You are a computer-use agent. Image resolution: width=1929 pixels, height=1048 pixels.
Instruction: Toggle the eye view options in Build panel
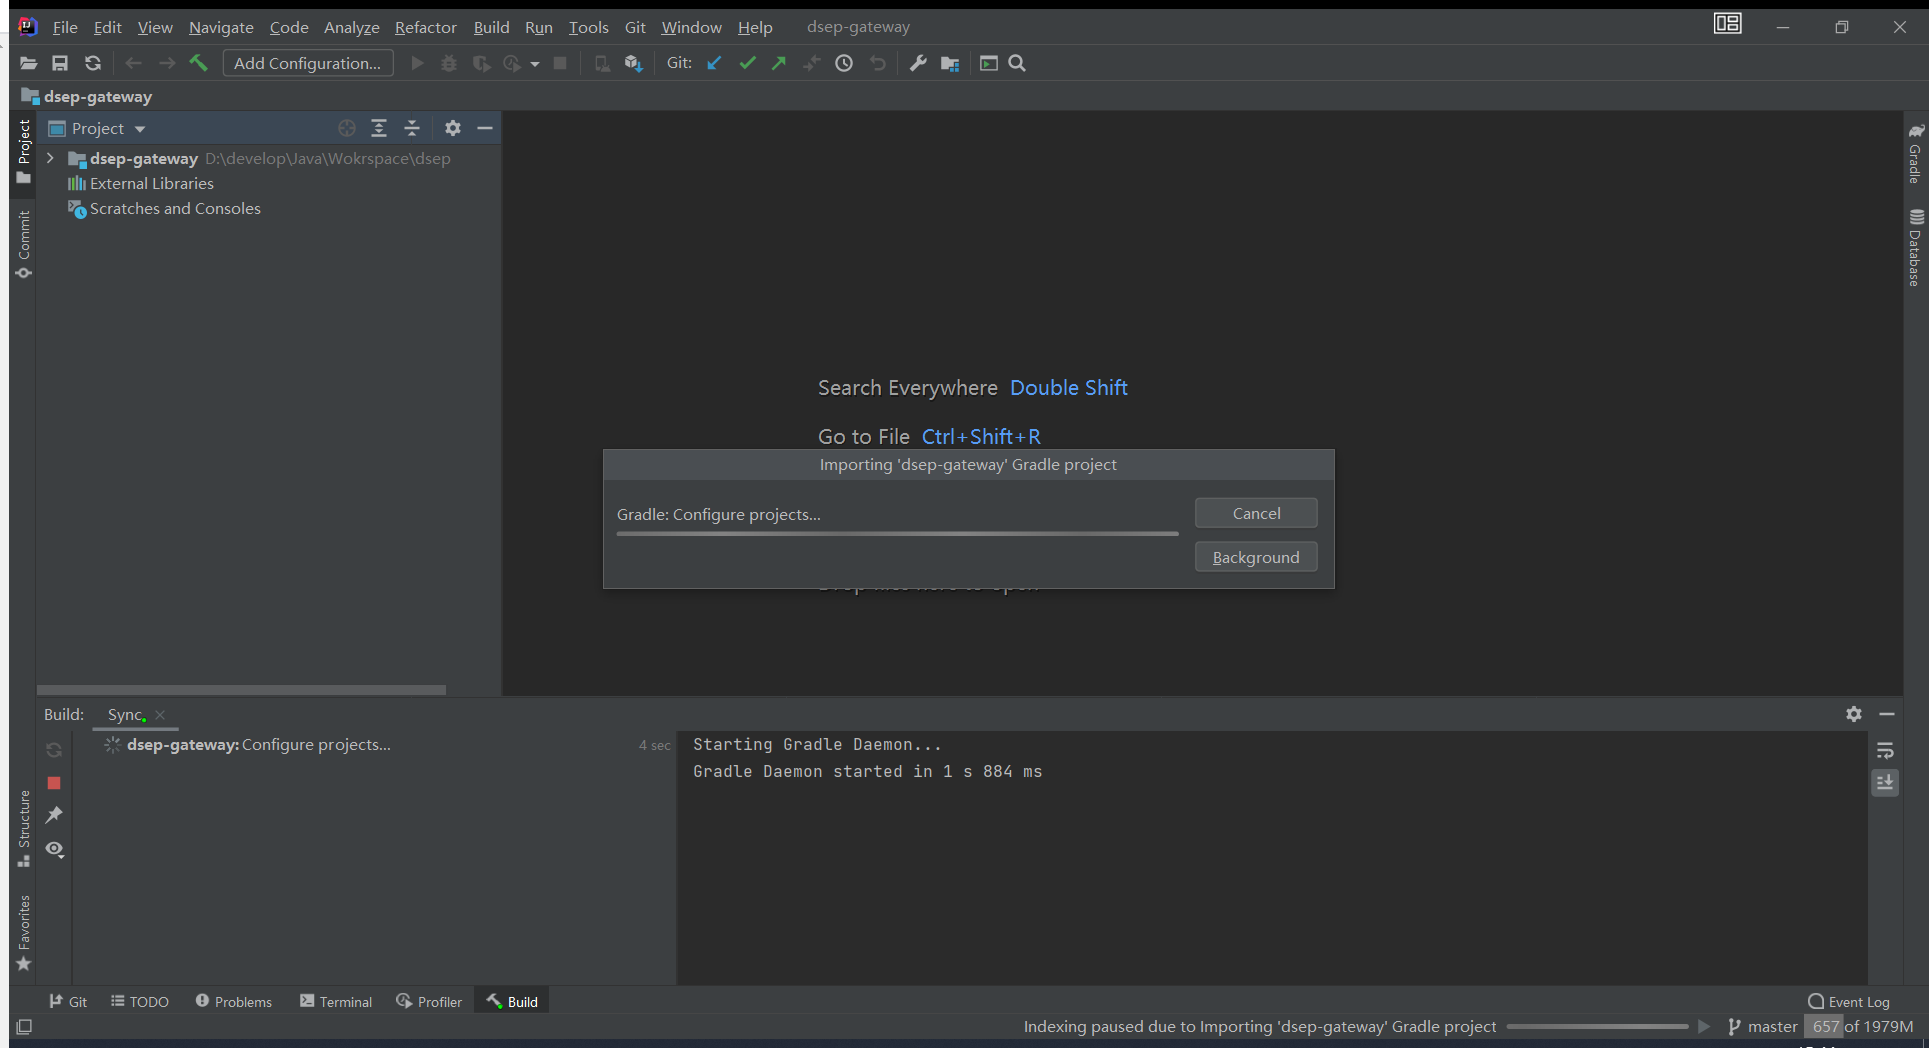[x=54, y=849]
